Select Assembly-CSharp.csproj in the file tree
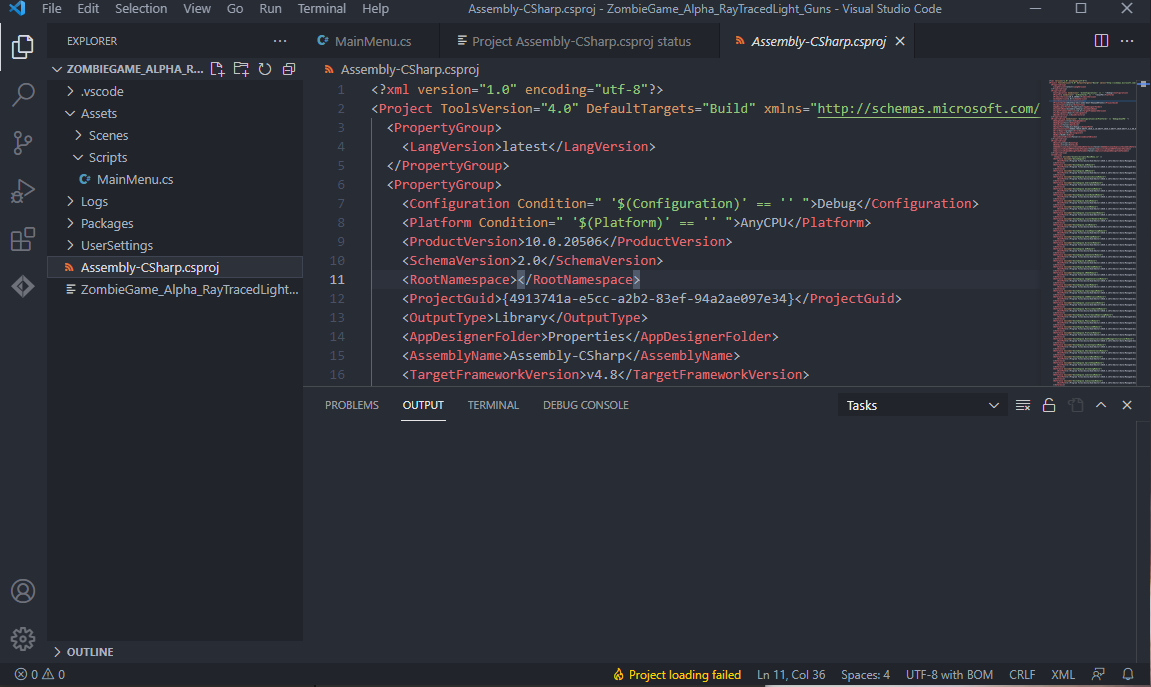 pyautogui.click(x=175, y=267)
